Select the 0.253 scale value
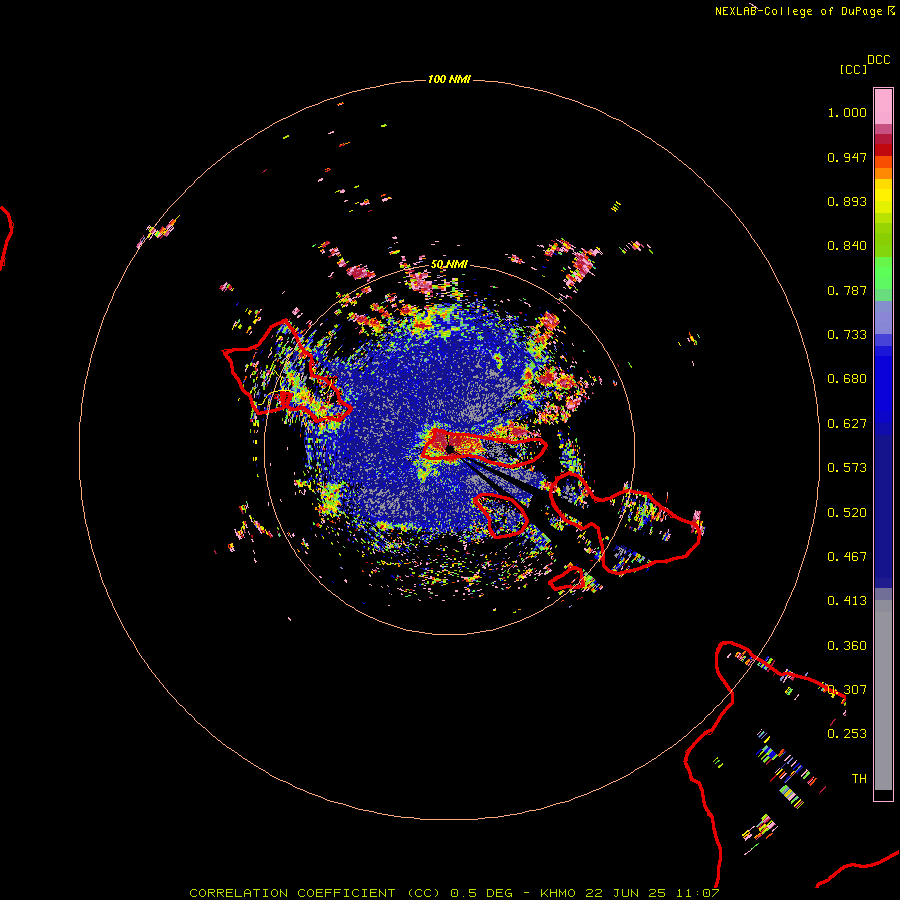The width and height of the screenshot is (900, 900). [847, 734]
